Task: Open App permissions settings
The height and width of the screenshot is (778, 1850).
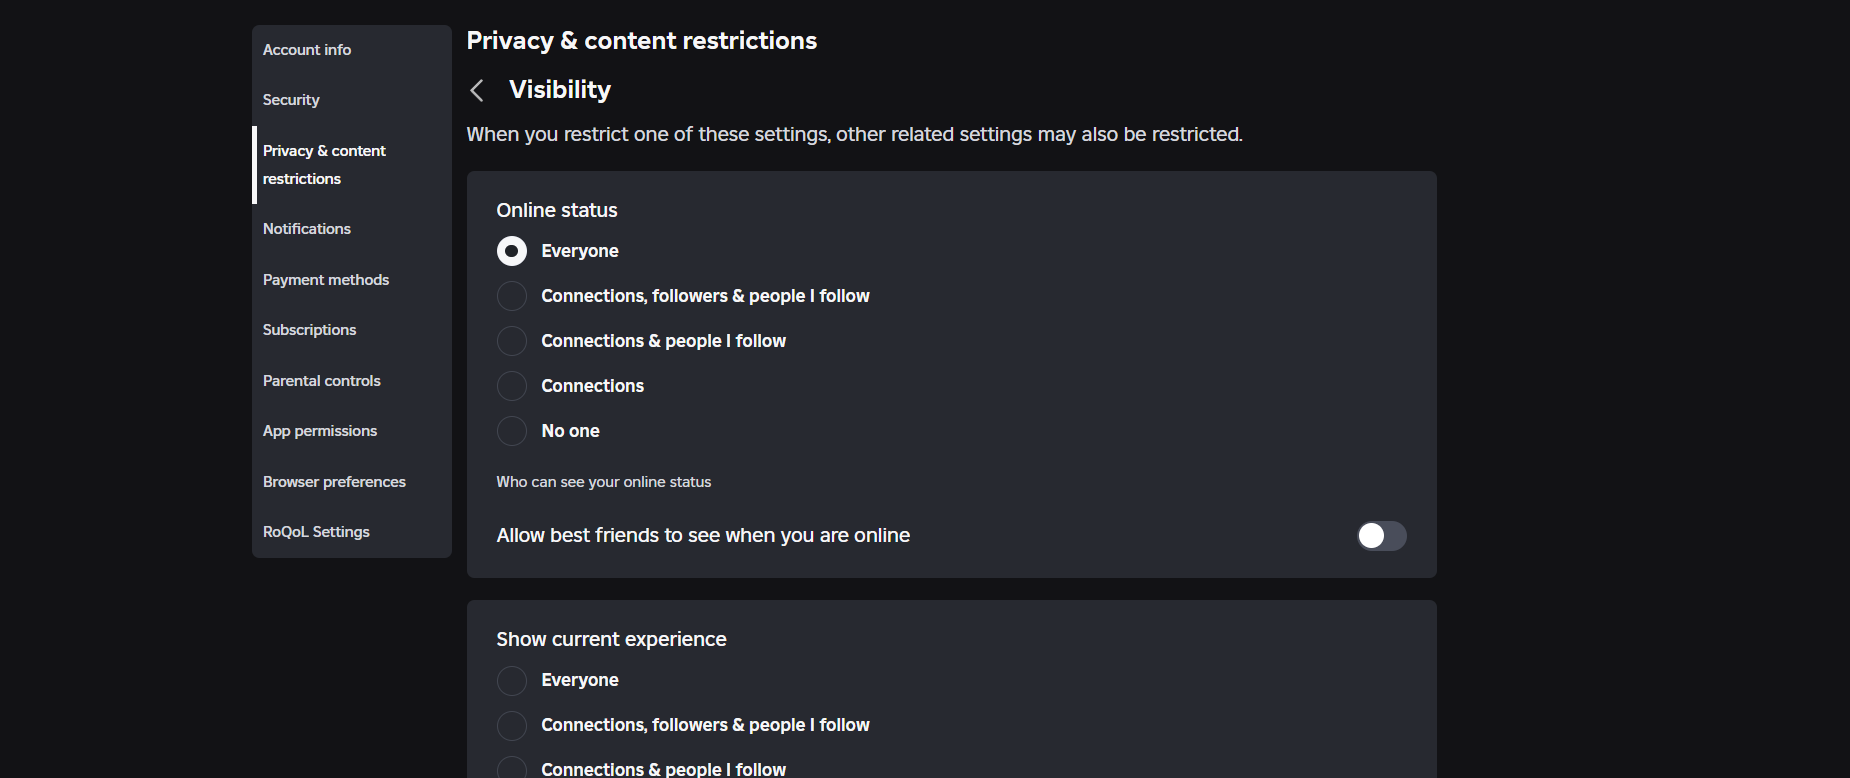Action: pos(320,431)
